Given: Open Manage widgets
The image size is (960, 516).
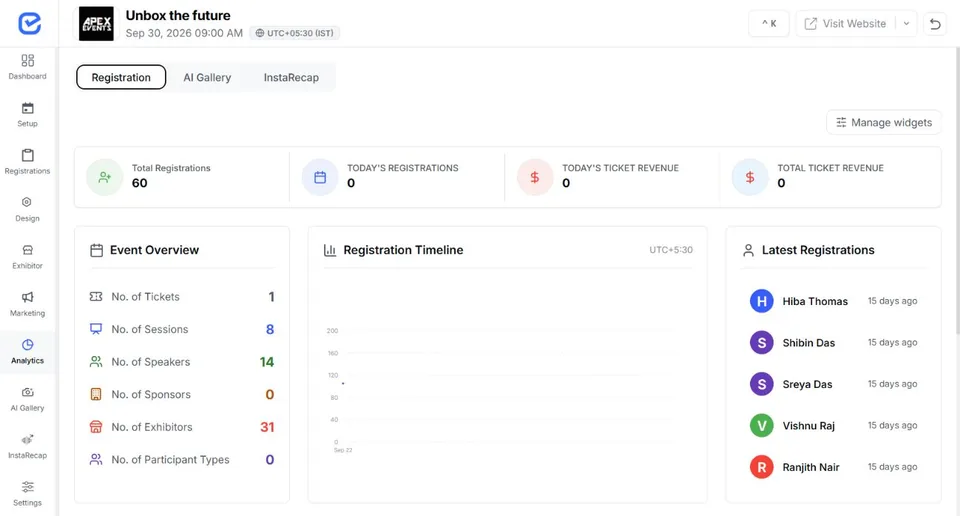Looking at the screenshot, I should (x=884, y=122).
